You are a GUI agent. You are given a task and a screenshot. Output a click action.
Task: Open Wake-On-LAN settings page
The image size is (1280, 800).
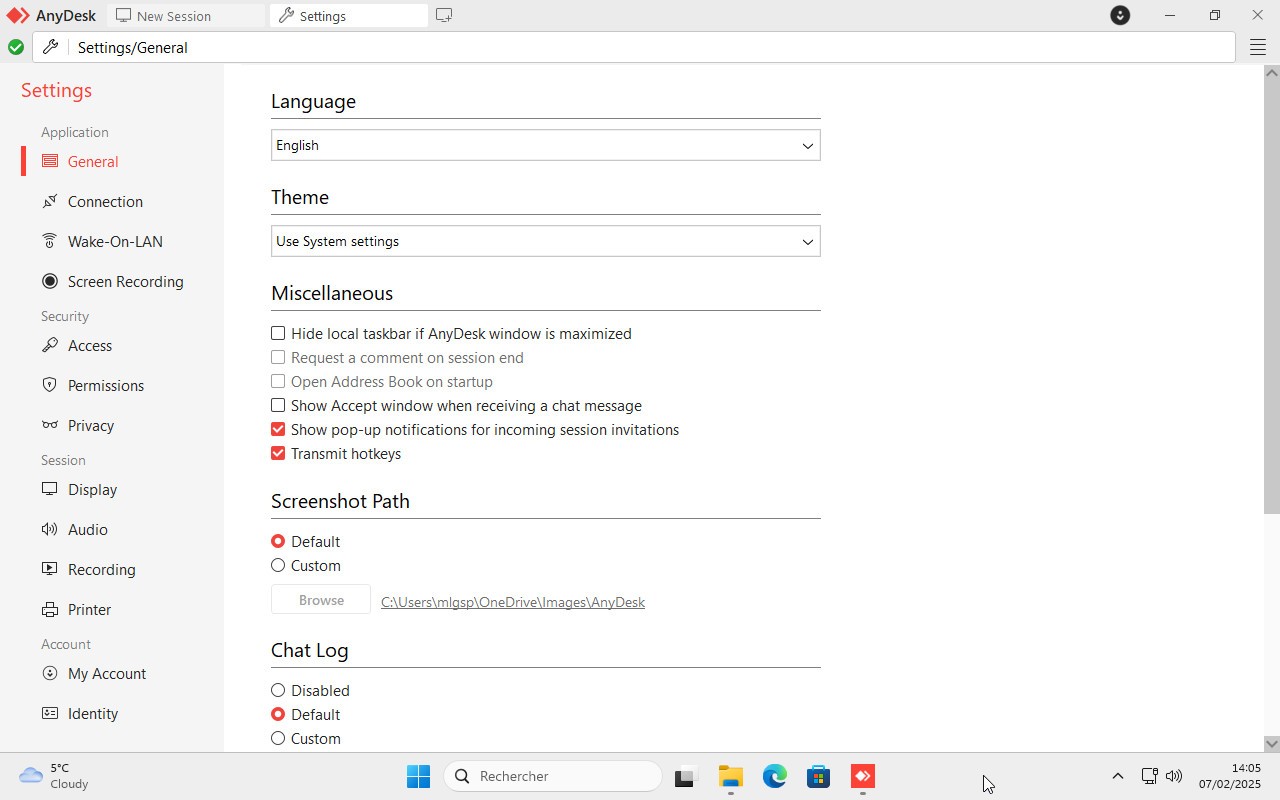[x=115, y=241]
